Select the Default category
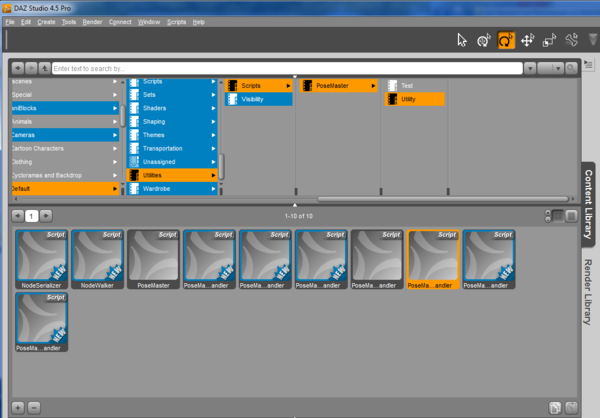The width and height of the screenshot is (600, 418). click(x=65, y=188)
